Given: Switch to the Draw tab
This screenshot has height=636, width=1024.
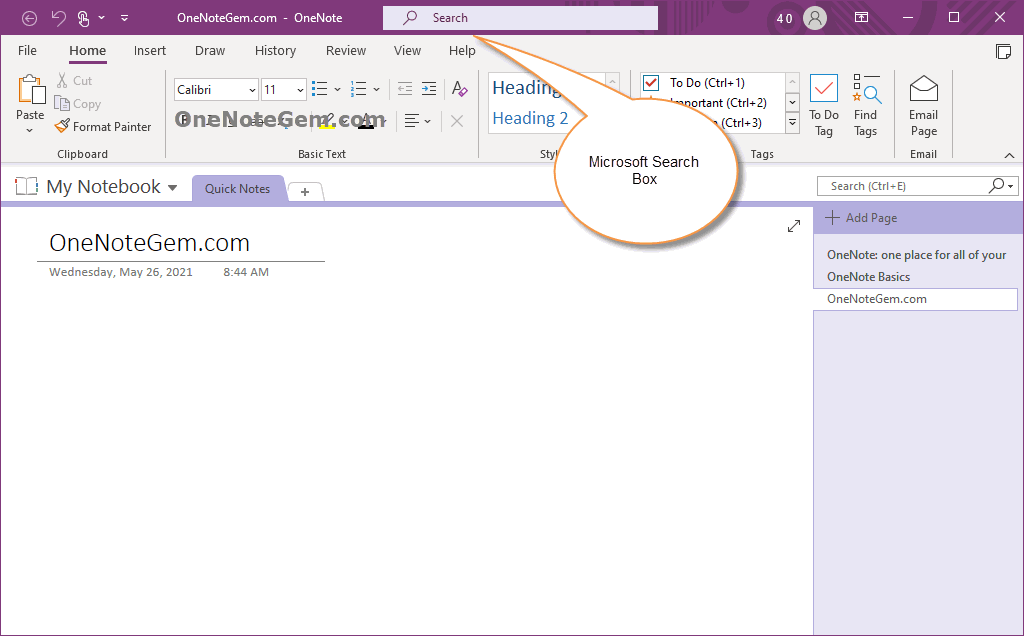Looking at the screenshot, I should [x=210, y=51].
